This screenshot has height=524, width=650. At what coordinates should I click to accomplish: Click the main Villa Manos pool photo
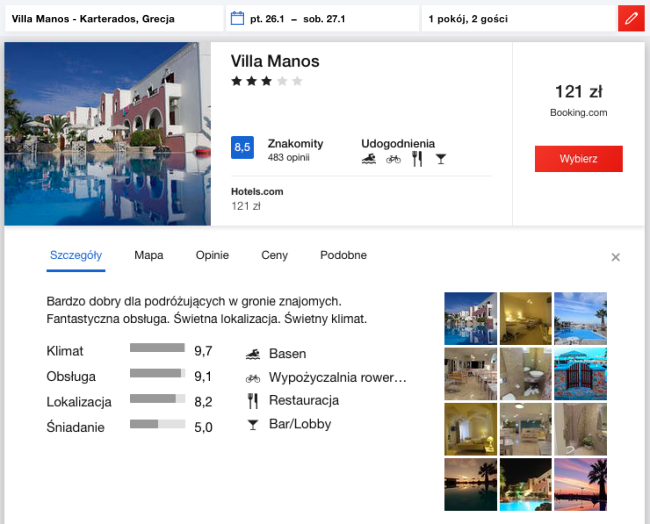[x=107, y=134]
